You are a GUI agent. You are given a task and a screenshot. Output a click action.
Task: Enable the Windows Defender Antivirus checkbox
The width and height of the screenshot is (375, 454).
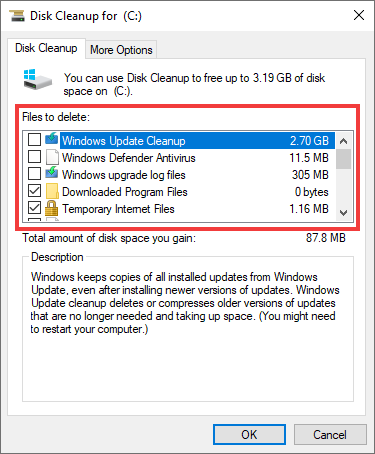(x=34, y=157)
